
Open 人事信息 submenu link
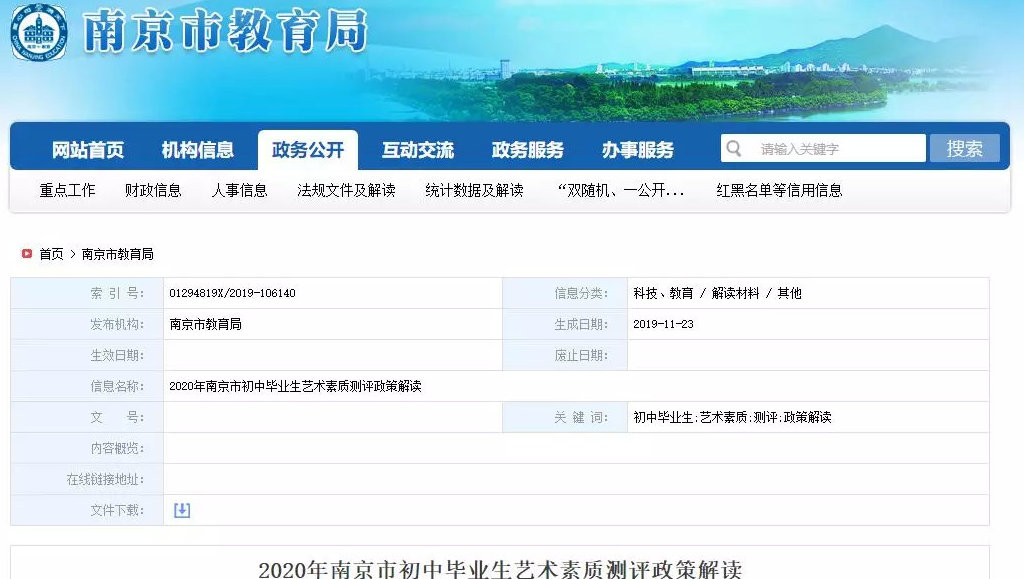tap(239, 190)
